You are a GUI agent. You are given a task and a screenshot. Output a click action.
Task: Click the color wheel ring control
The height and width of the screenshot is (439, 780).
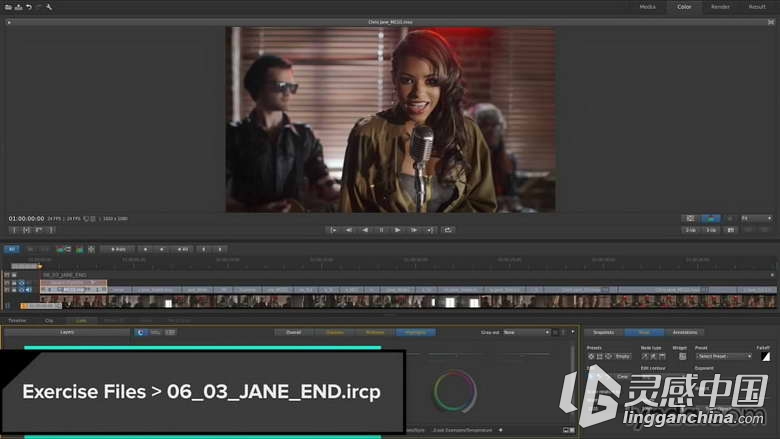455,391
